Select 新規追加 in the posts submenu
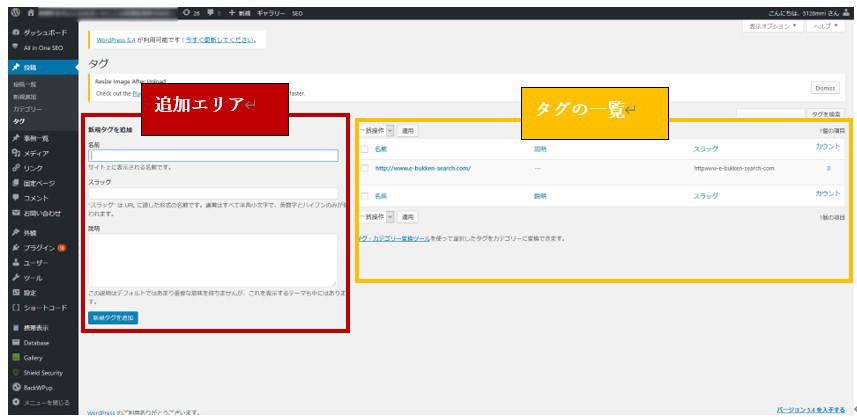857x417 pixels. [26, 96]
